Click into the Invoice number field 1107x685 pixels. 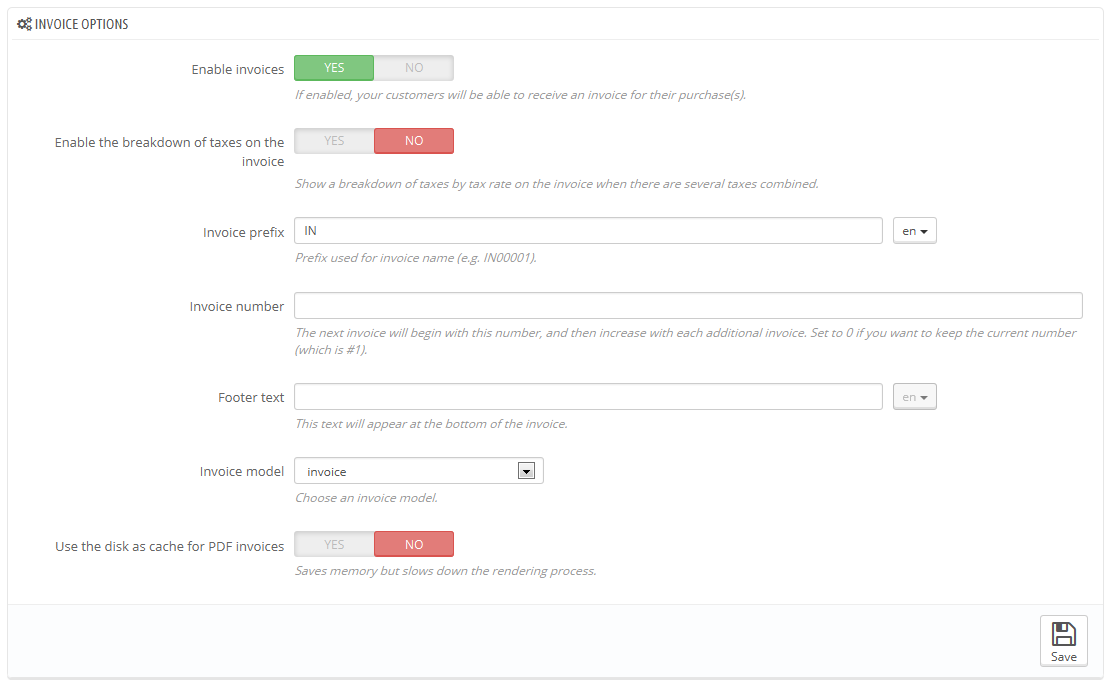pyautogui.click(x=688, y=306)
